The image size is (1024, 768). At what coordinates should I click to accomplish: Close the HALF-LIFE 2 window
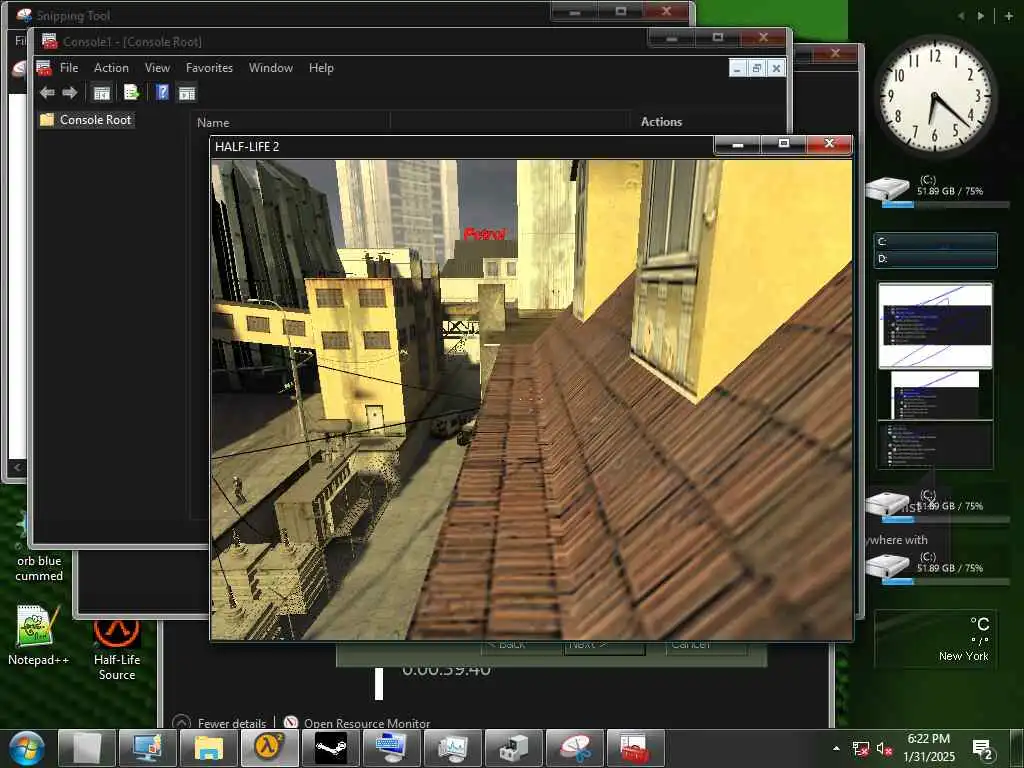[829, 144]
